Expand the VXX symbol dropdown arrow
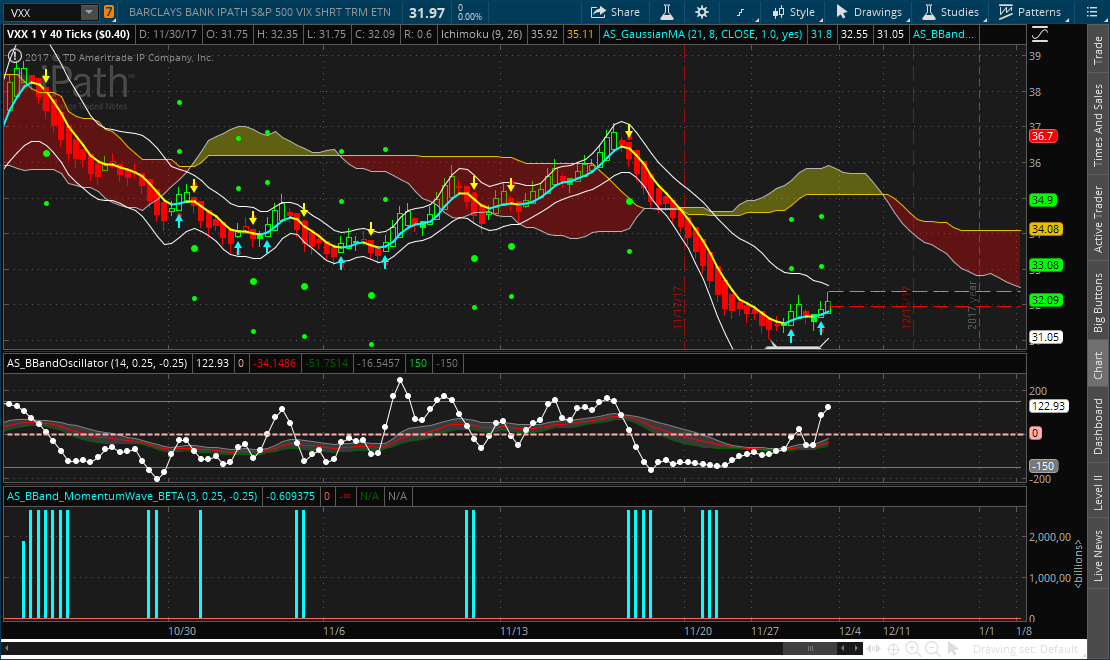This screenshot has height=660, width=1110. [88, 12]
